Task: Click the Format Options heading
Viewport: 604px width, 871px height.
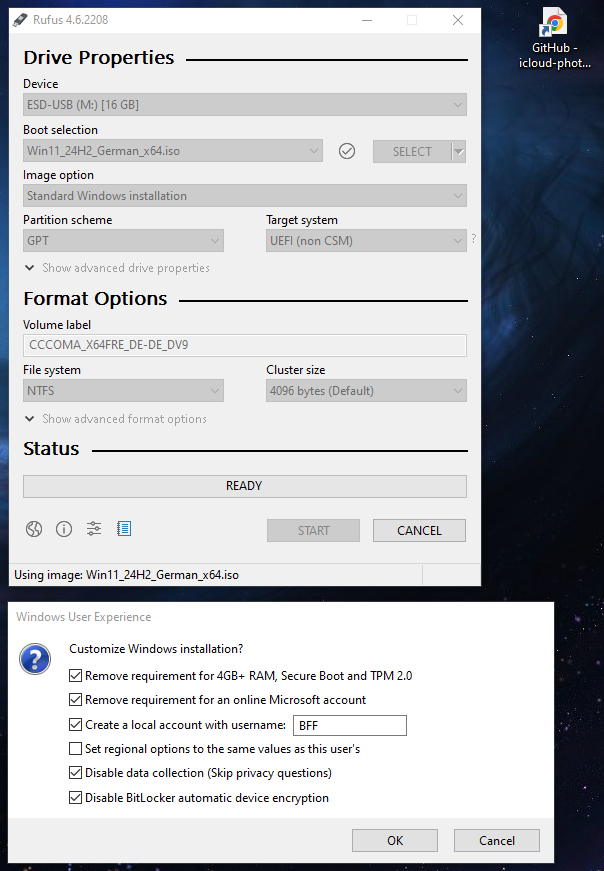Action: pos(95,299)
